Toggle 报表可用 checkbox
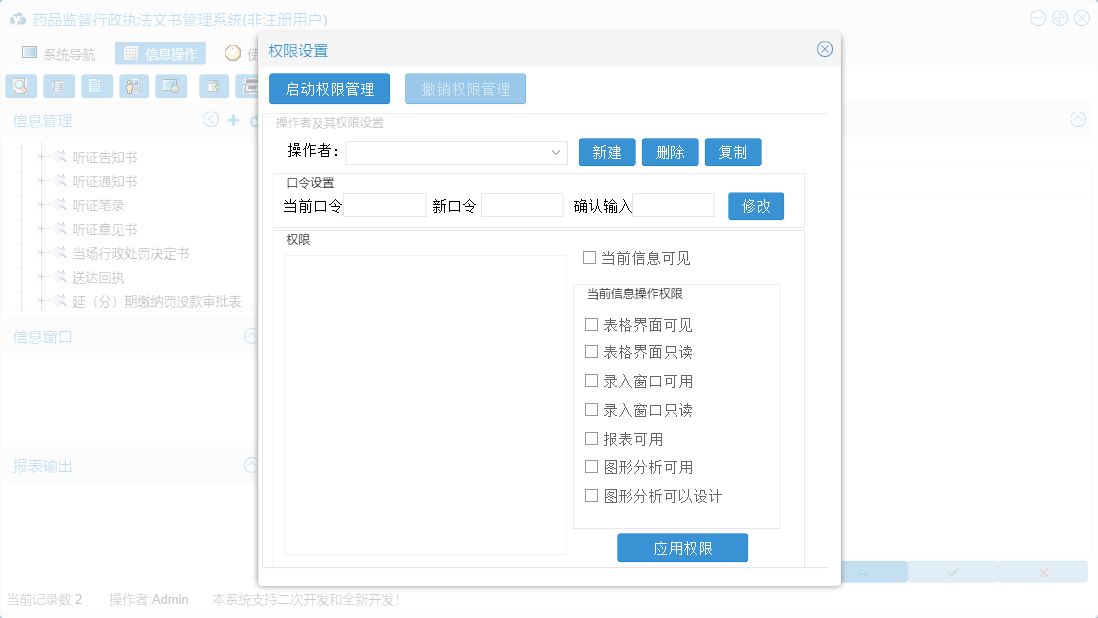Image resolution: width=1098 pixels, height=618 pixels. [592, 439]
